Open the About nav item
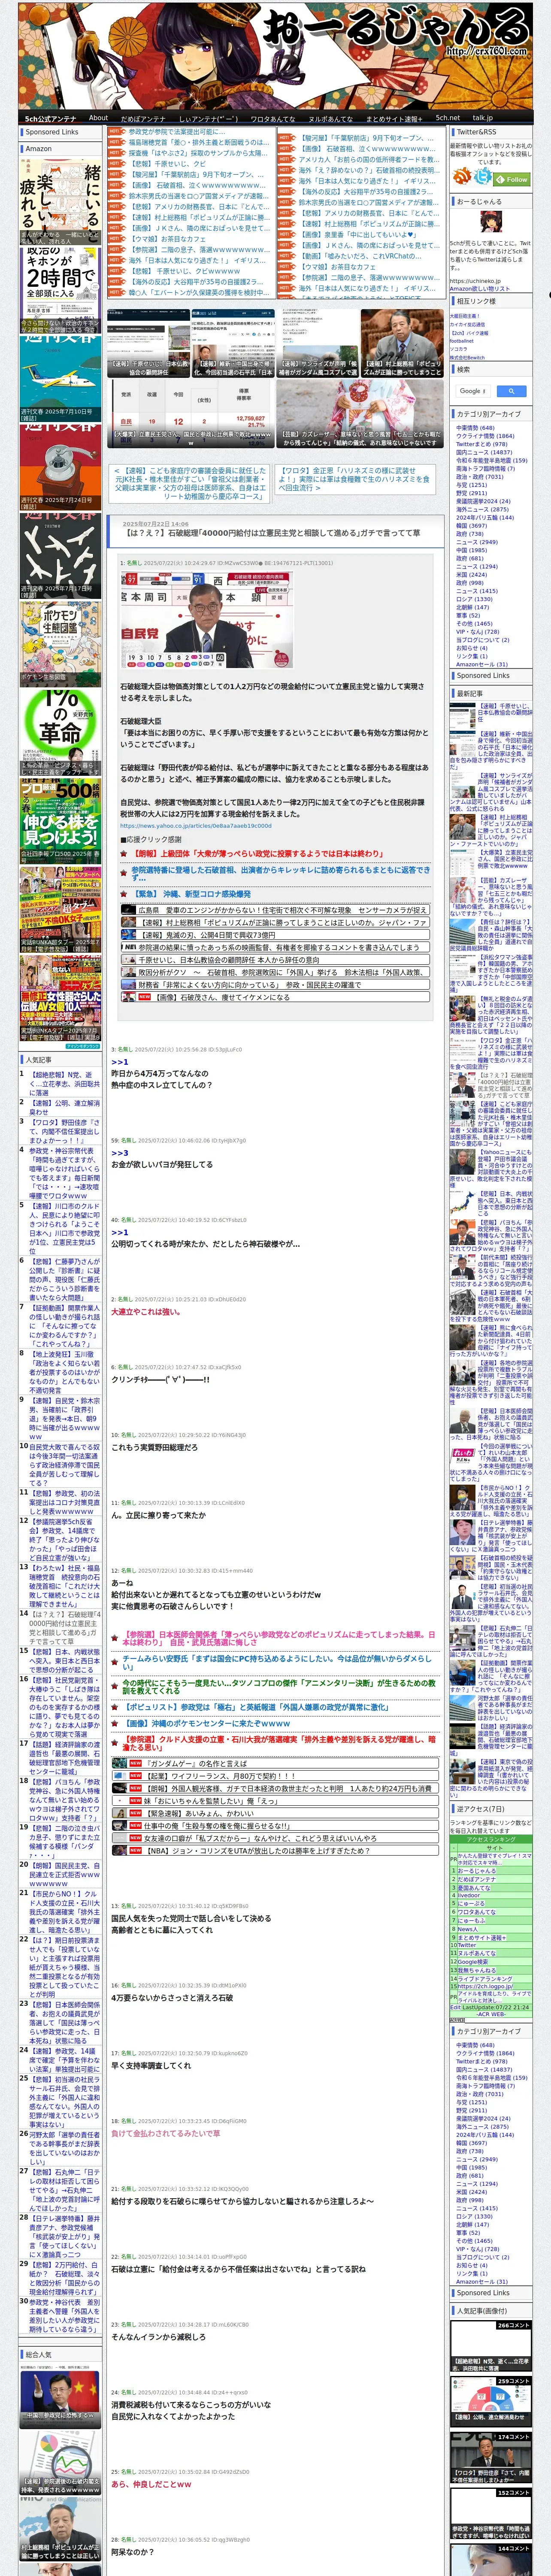This screenshot has height=2576, width=551. [x=98, y=118]
